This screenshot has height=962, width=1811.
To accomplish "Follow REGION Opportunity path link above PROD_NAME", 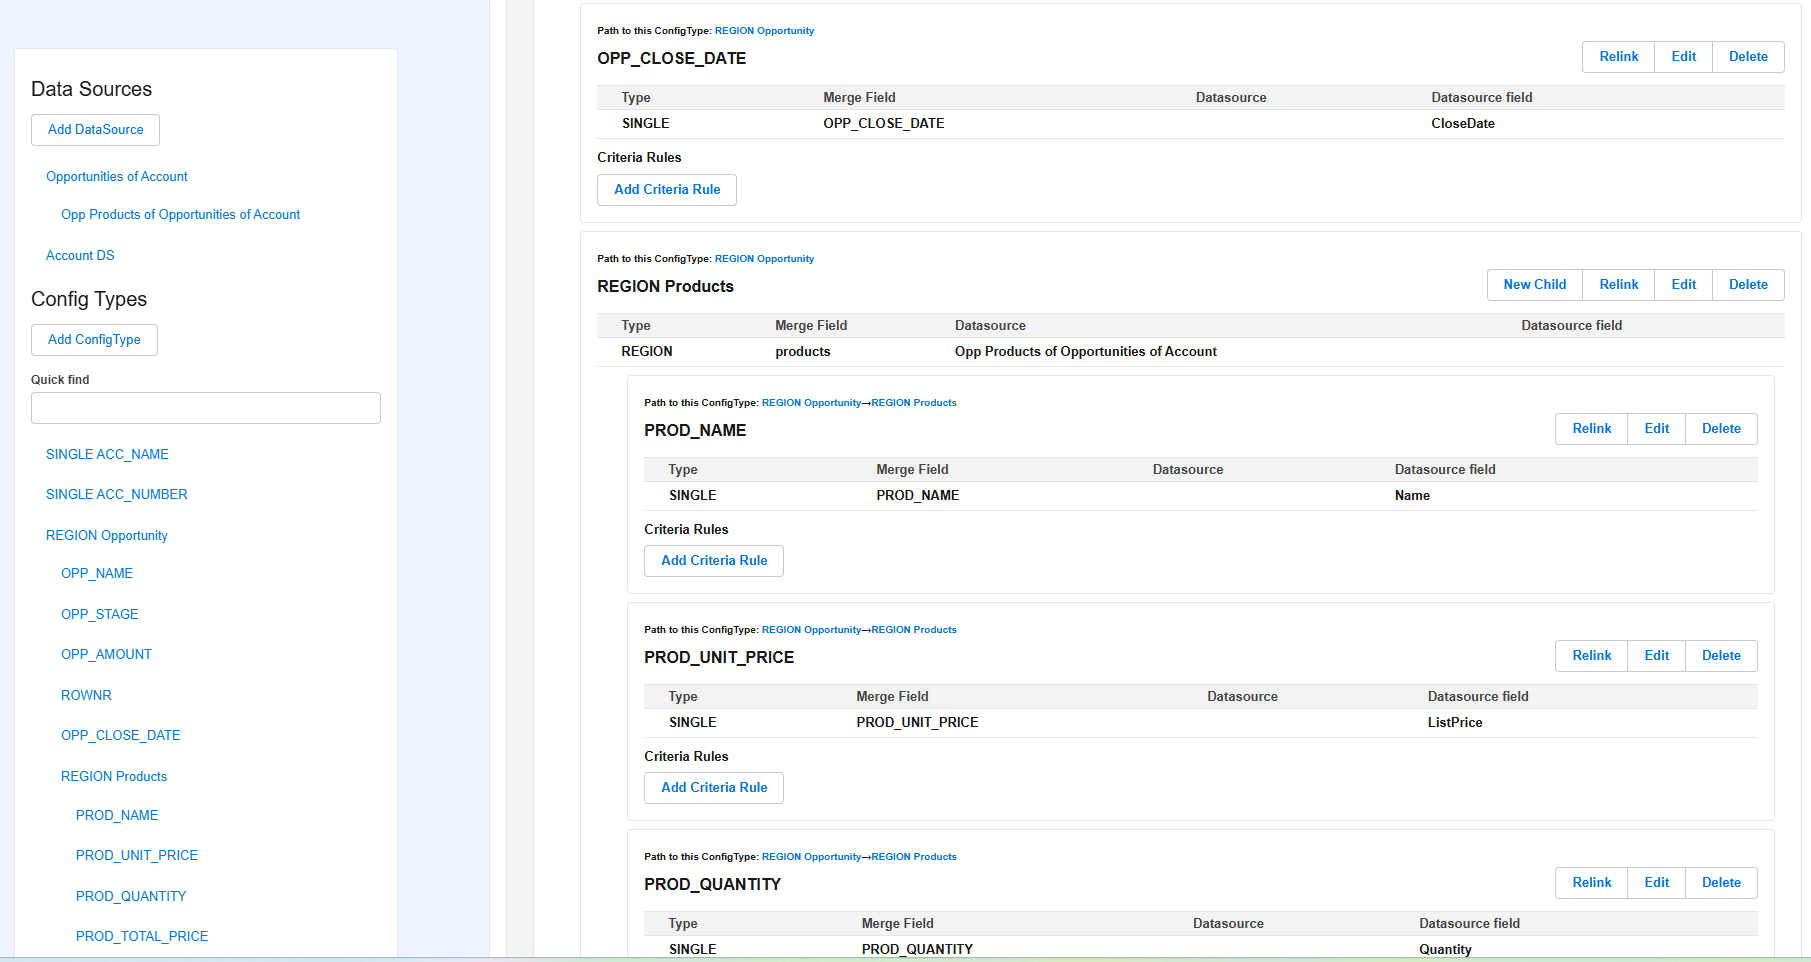I will (x=811, y=403).
